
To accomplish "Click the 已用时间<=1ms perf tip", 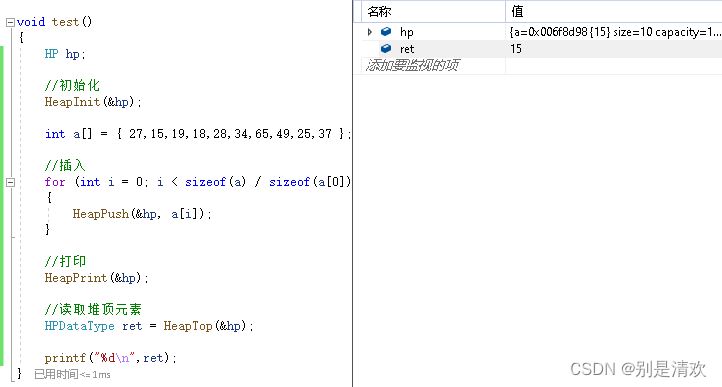I will point(72,375).
